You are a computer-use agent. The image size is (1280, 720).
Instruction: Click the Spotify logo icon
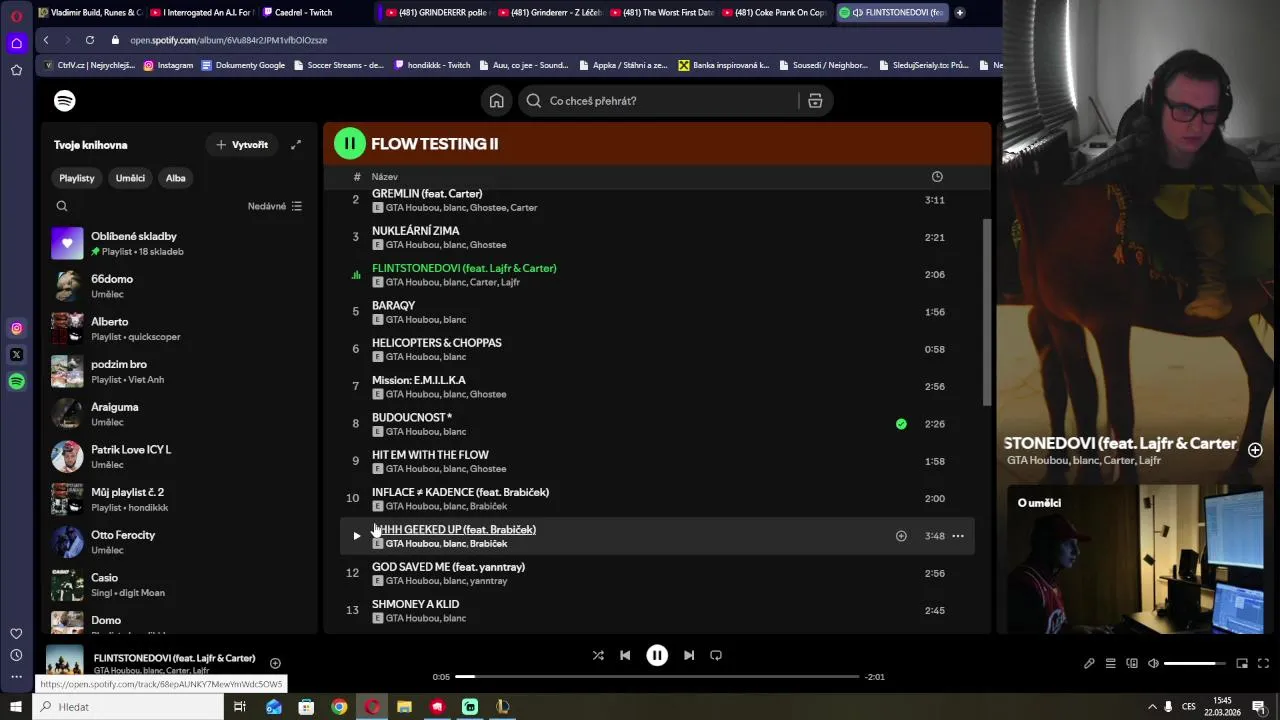[x=65, y=101]
